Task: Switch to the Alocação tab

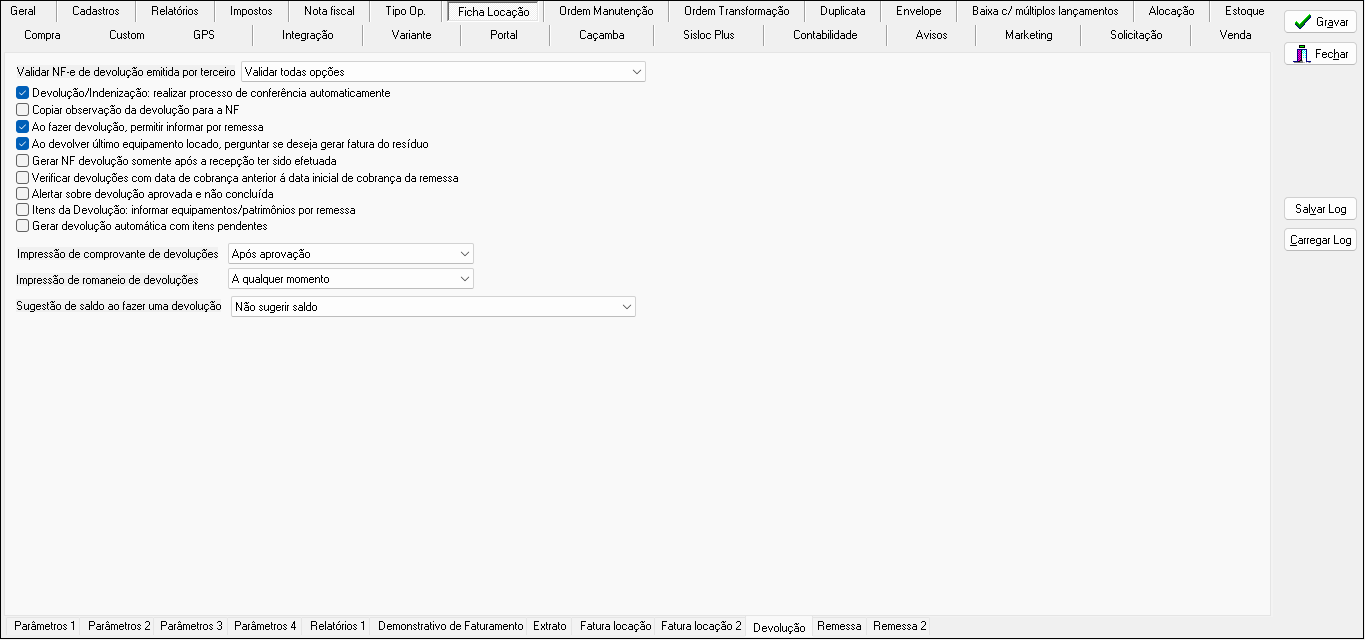Action: point(1171,11)
